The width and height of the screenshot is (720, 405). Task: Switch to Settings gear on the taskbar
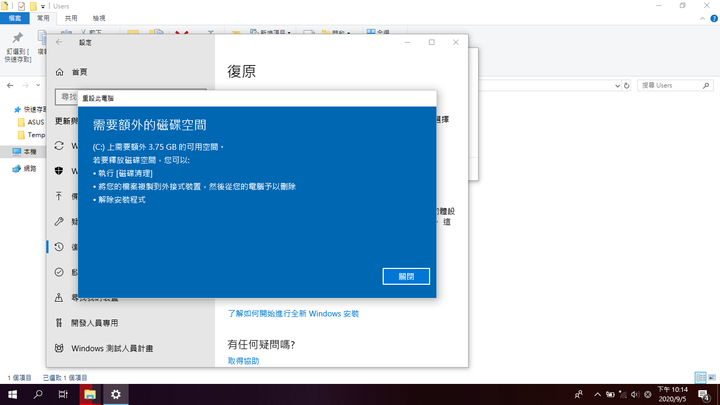coord(116,394)
